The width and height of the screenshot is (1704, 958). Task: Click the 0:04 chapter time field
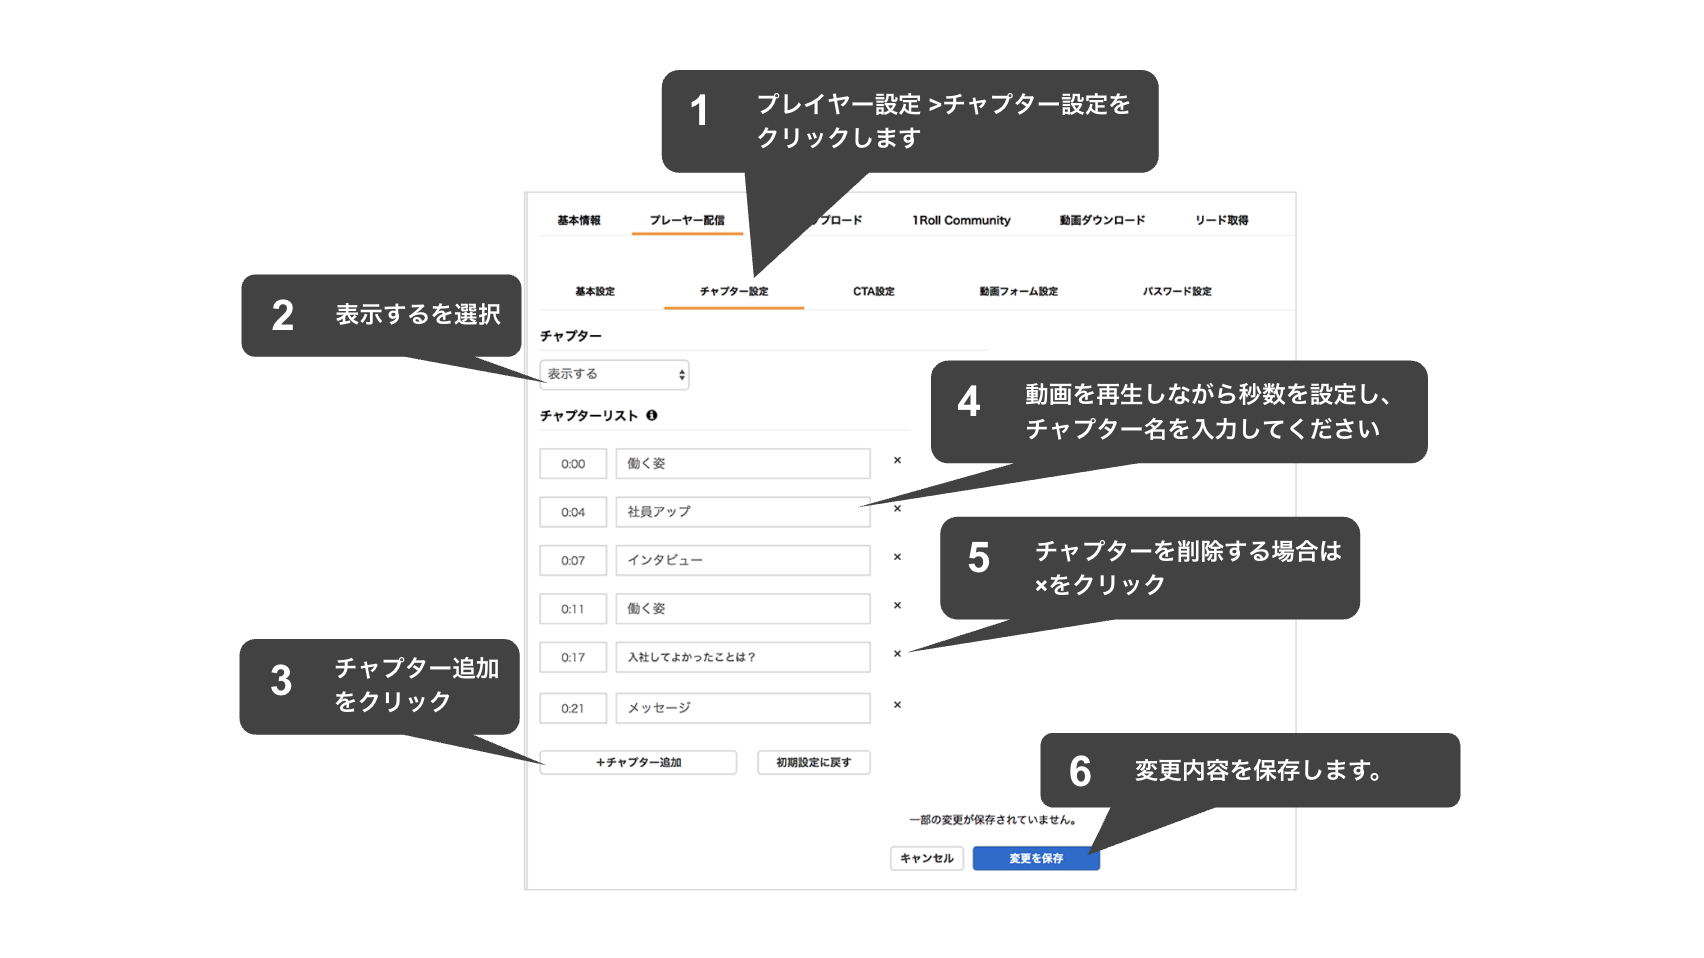tap(572, 509)
